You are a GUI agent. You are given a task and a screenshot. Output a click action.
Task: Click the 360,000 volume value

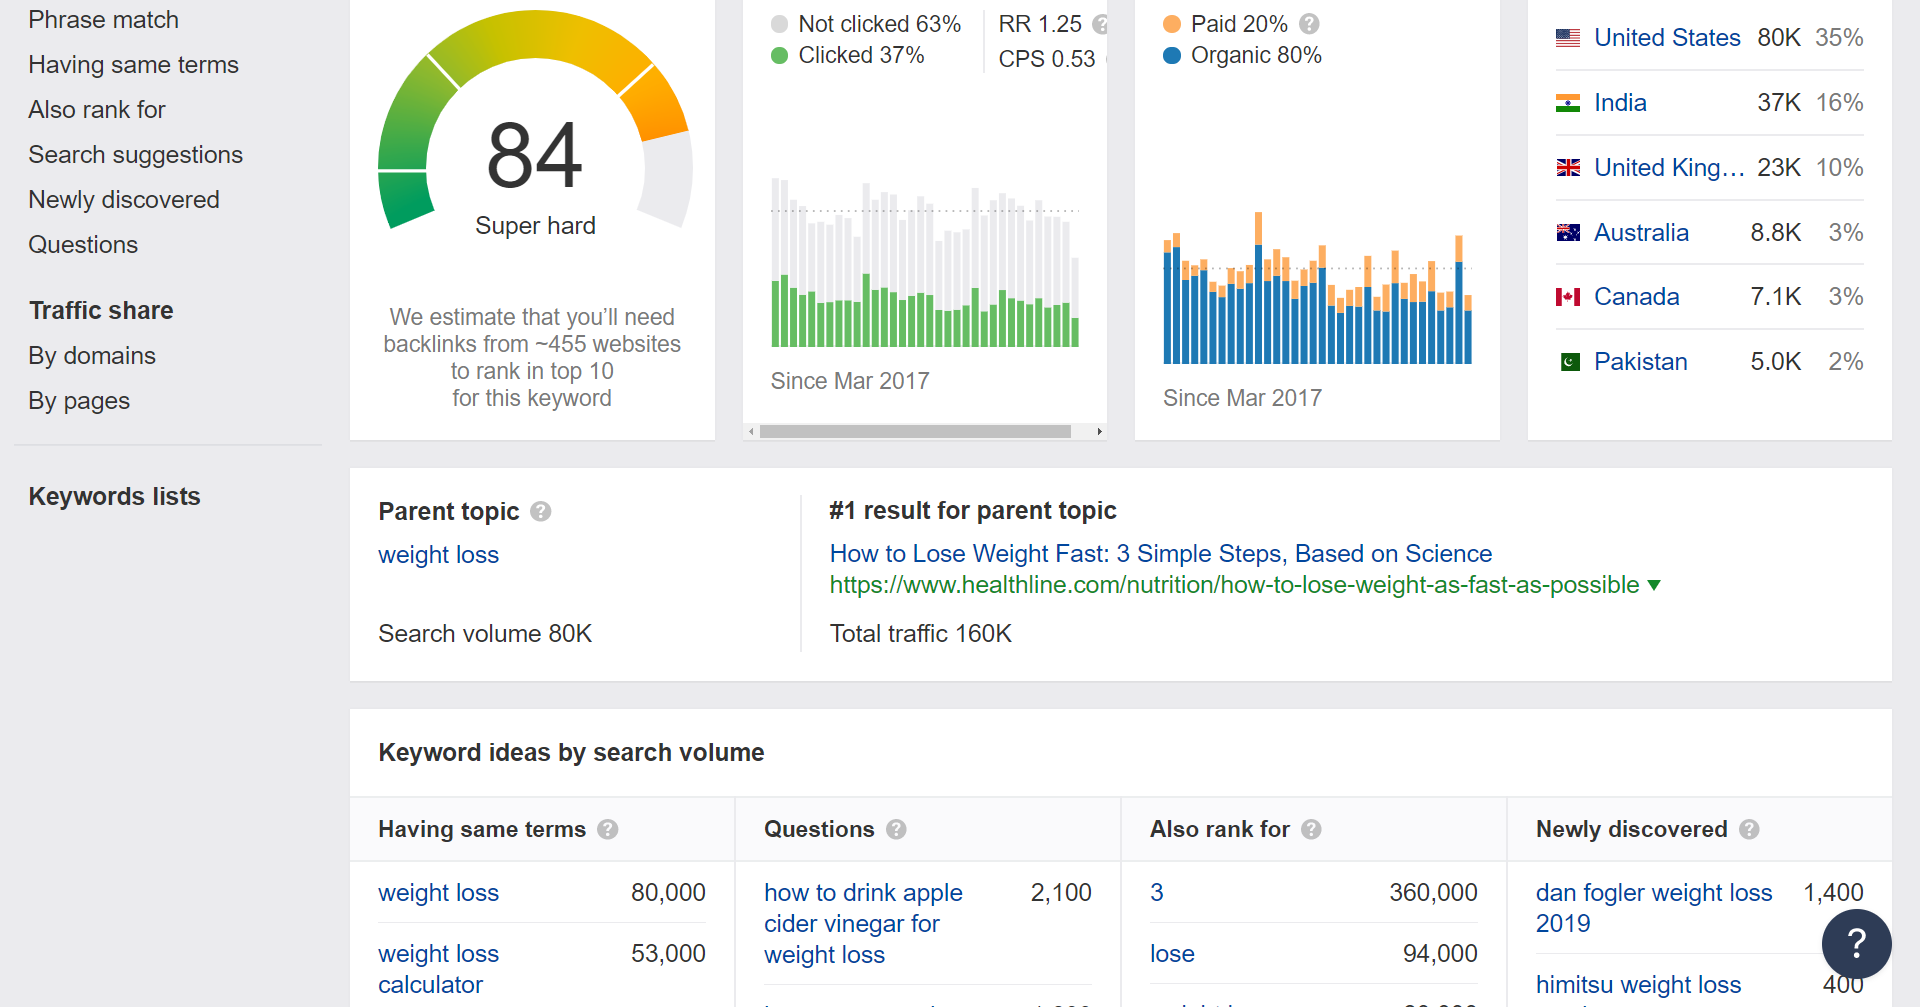1433,893
